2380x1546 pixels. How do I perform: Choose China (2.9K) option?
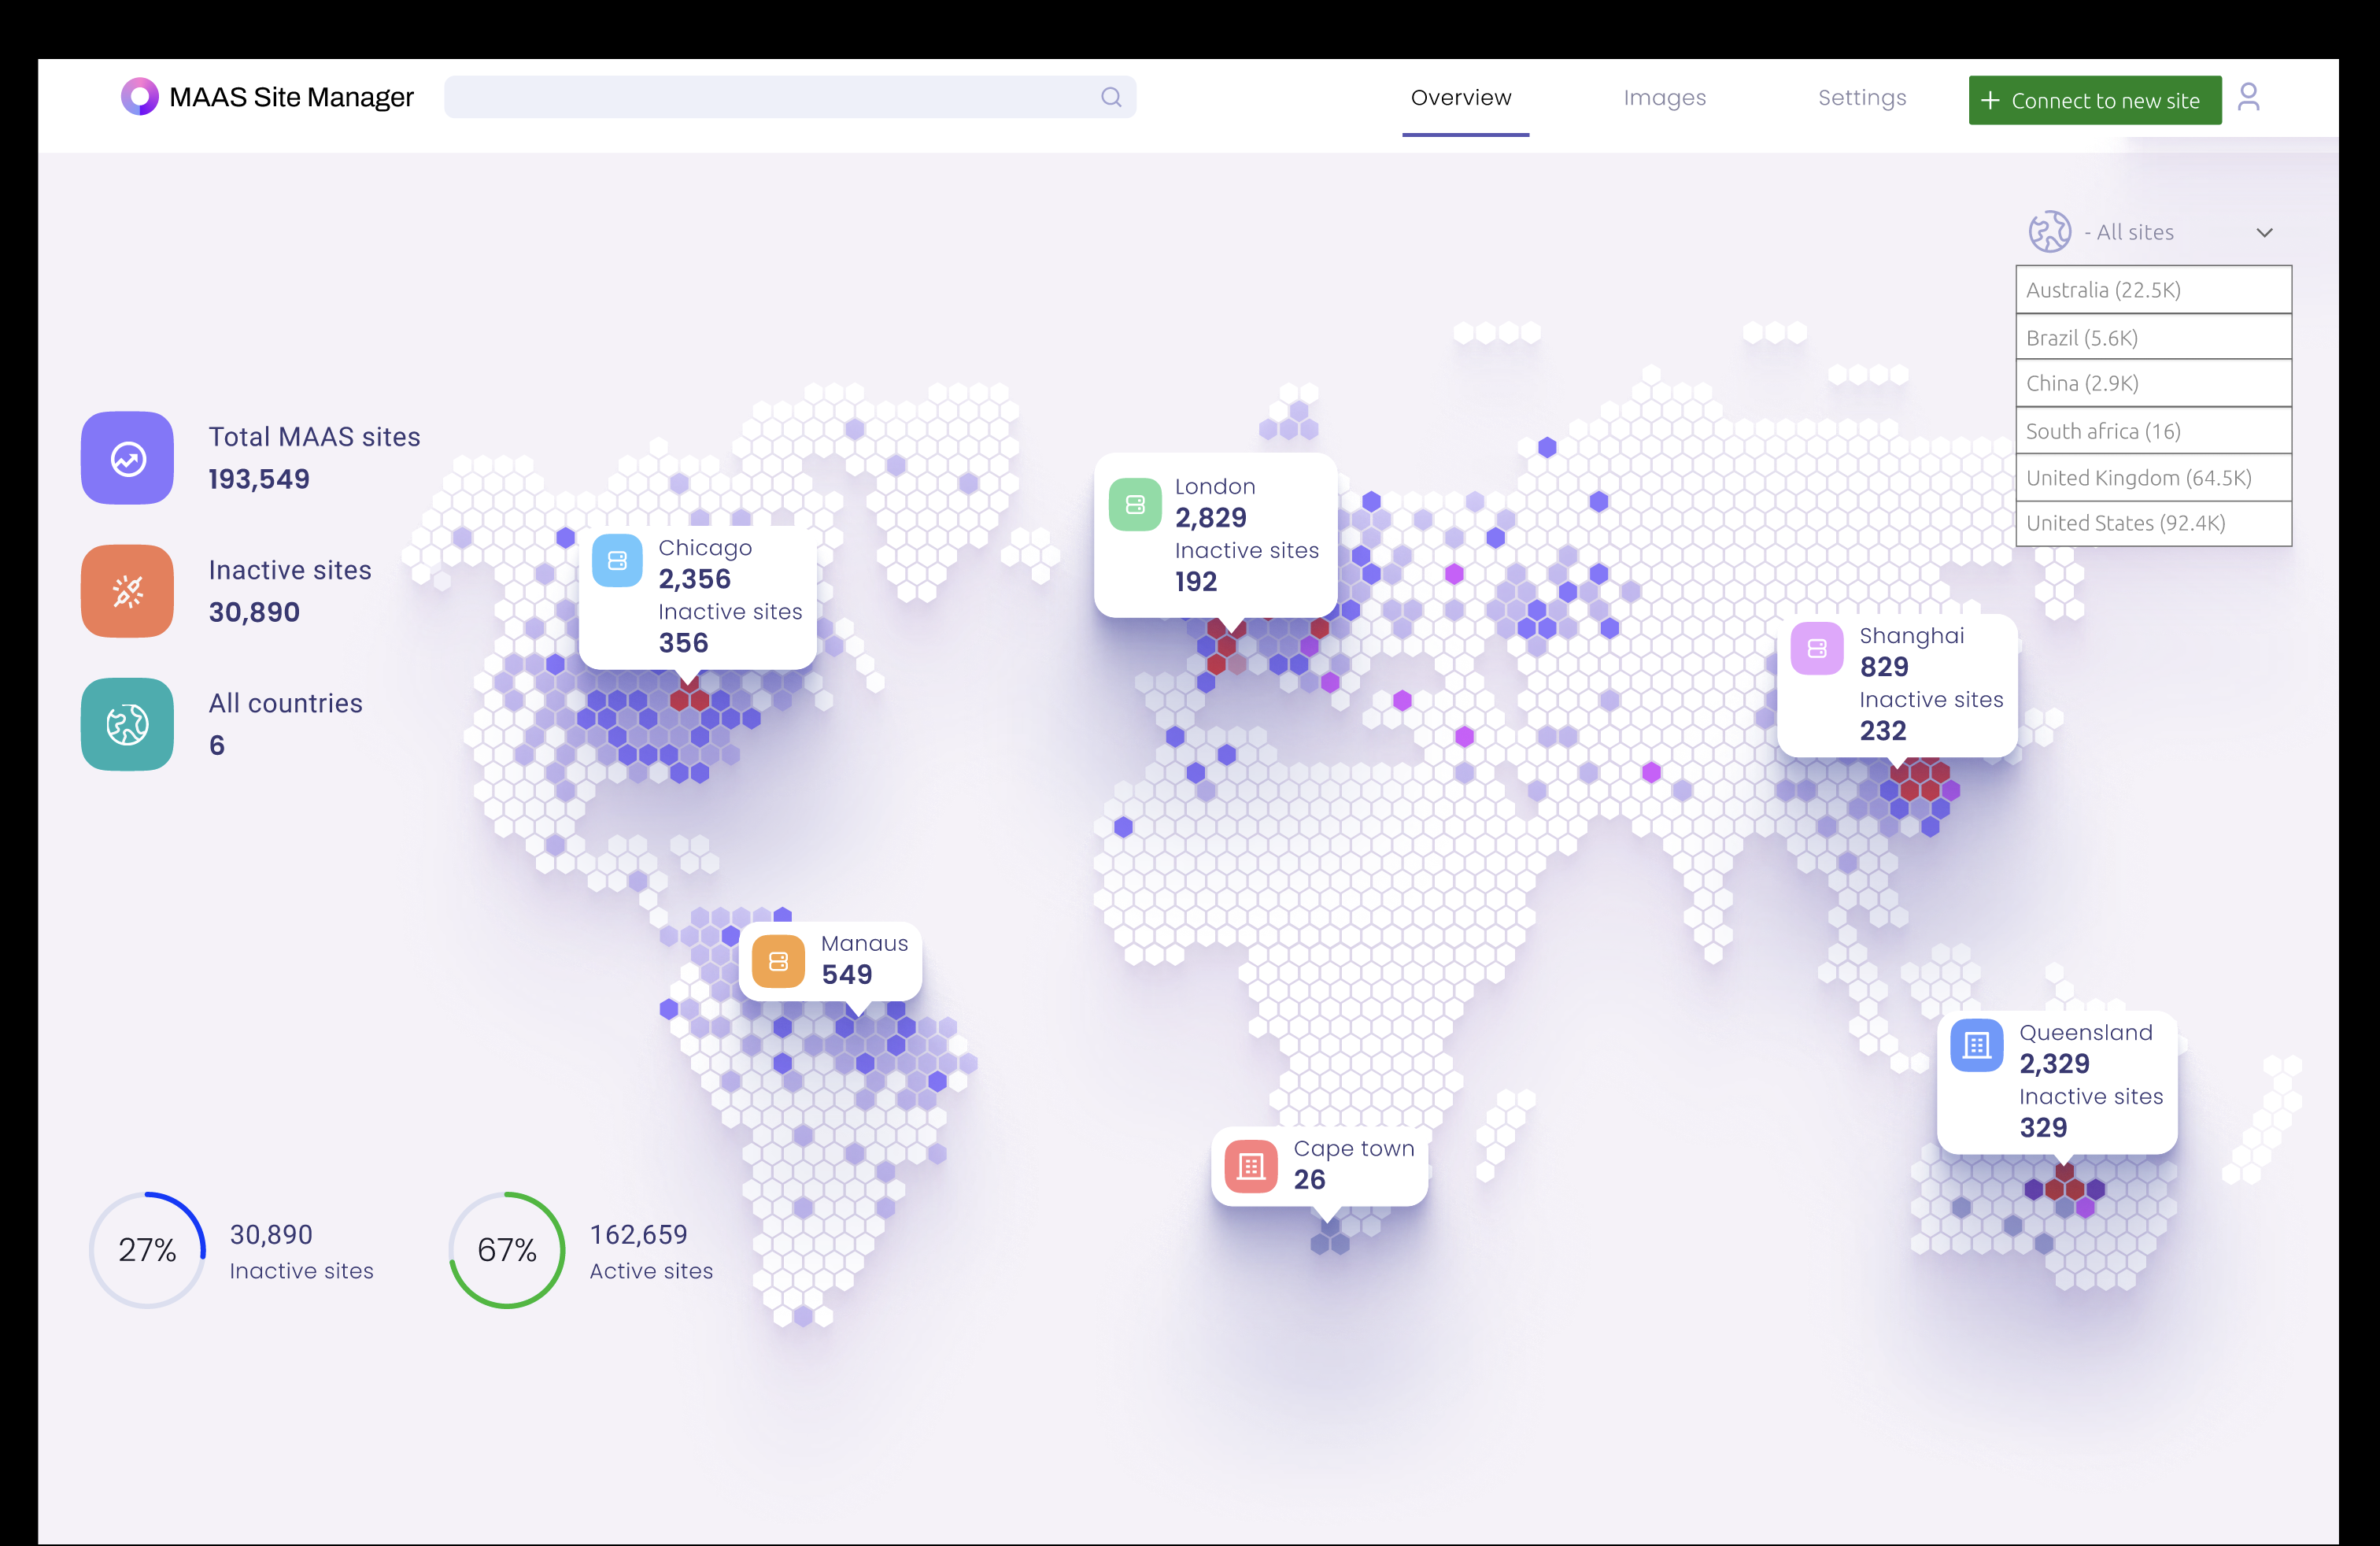click(2154, 383)
